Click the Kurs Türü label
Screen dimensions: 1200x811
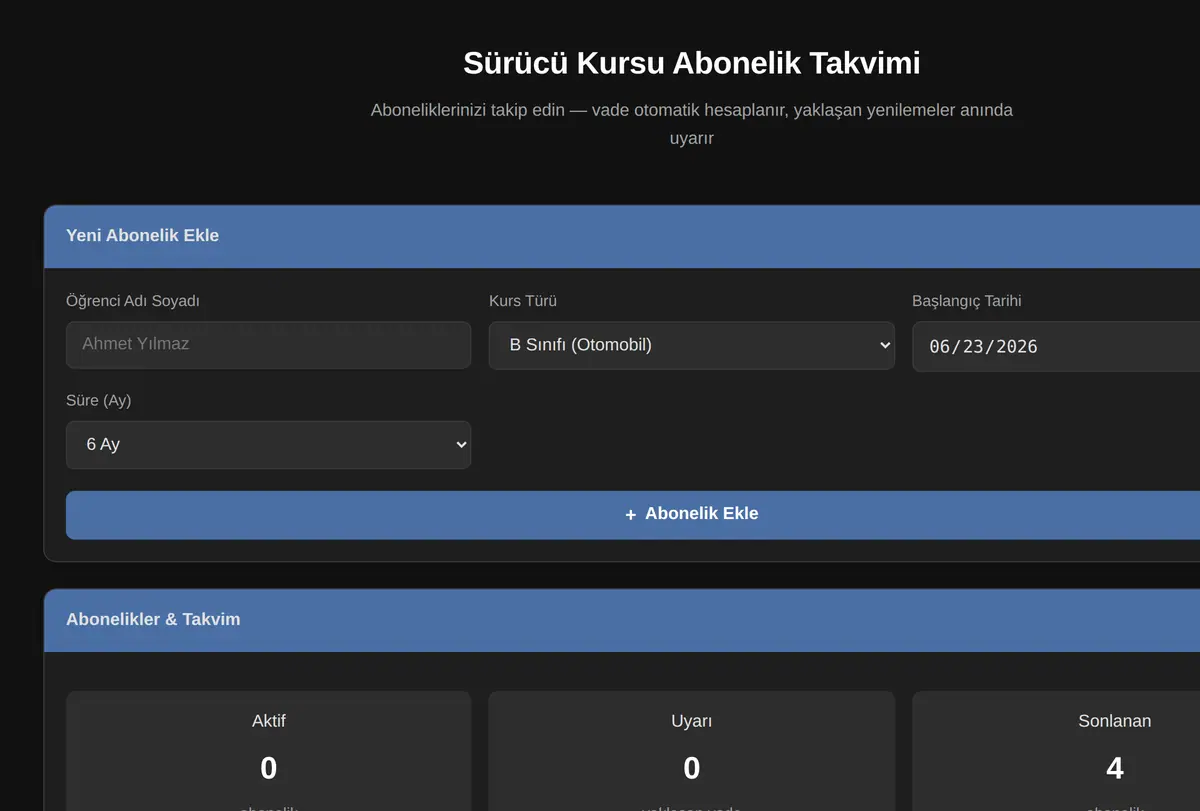[x=522, y=301]
